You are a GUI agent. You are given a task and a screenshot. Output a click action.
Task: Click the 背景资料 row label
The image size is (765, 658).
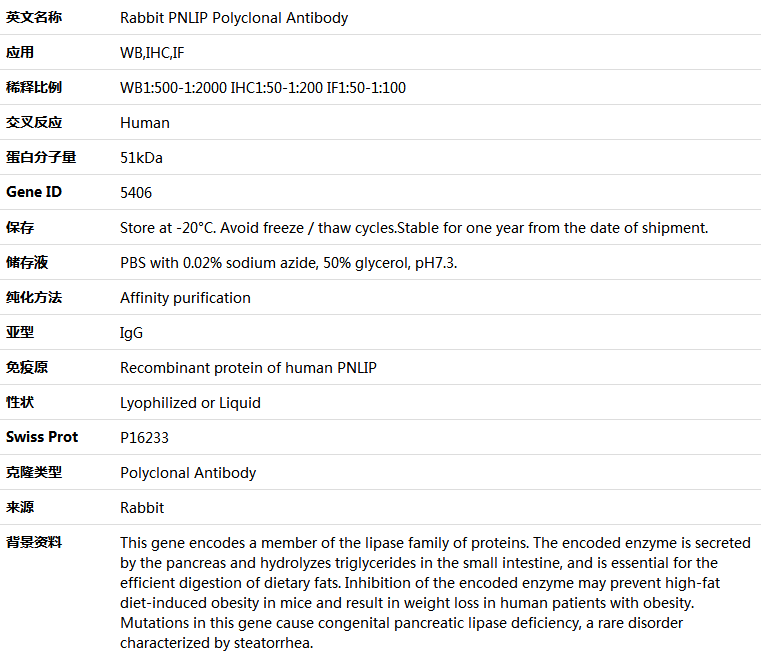point(34,542)
